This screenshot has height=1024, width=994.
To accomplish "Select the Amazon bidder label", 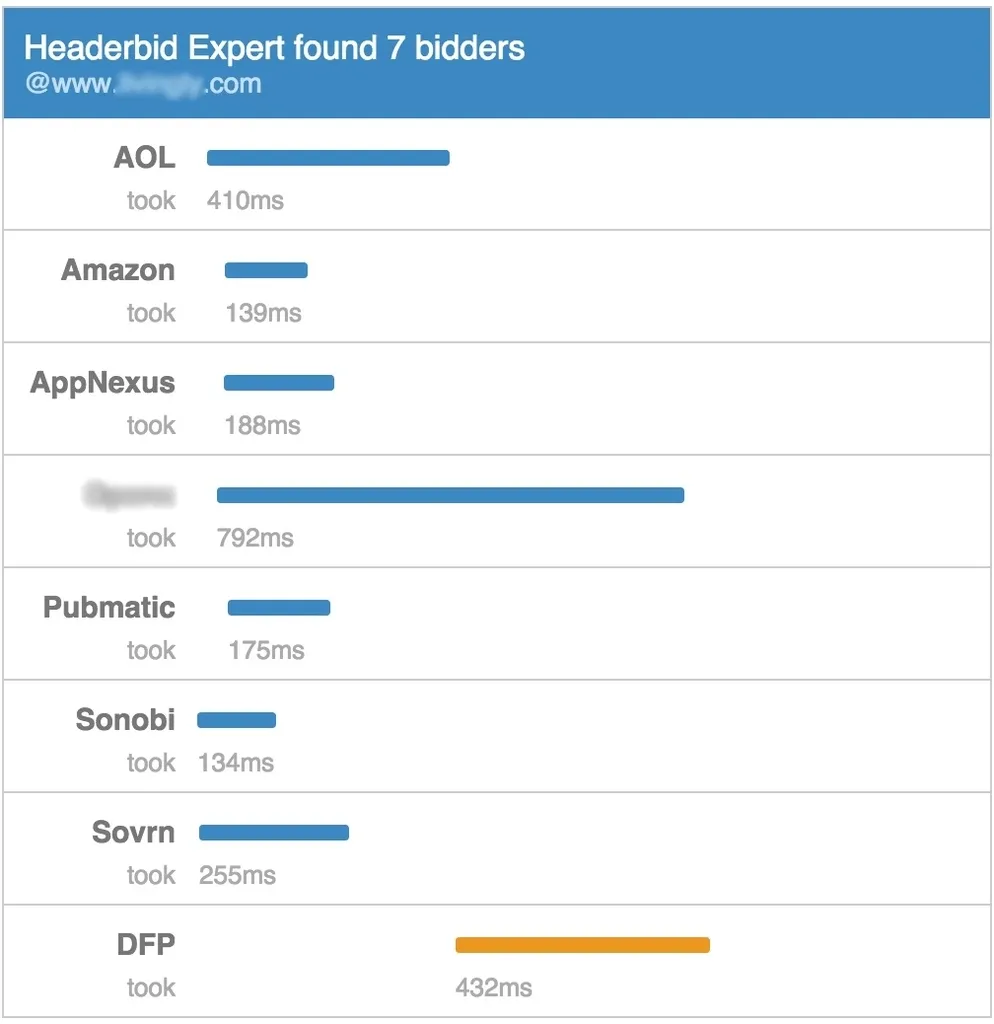I will point(118,270).
